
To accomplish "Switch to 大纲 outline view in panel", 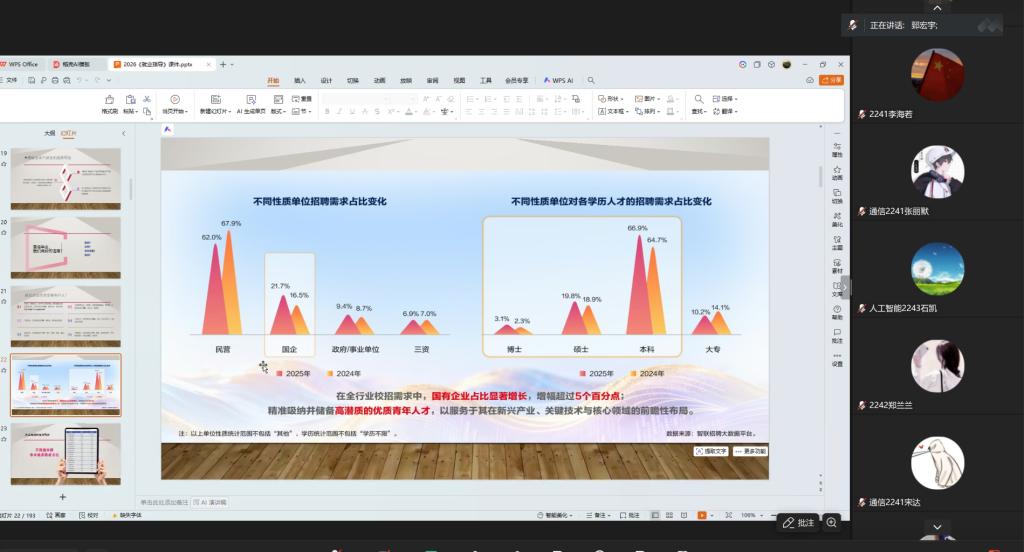I will point(49,133).
